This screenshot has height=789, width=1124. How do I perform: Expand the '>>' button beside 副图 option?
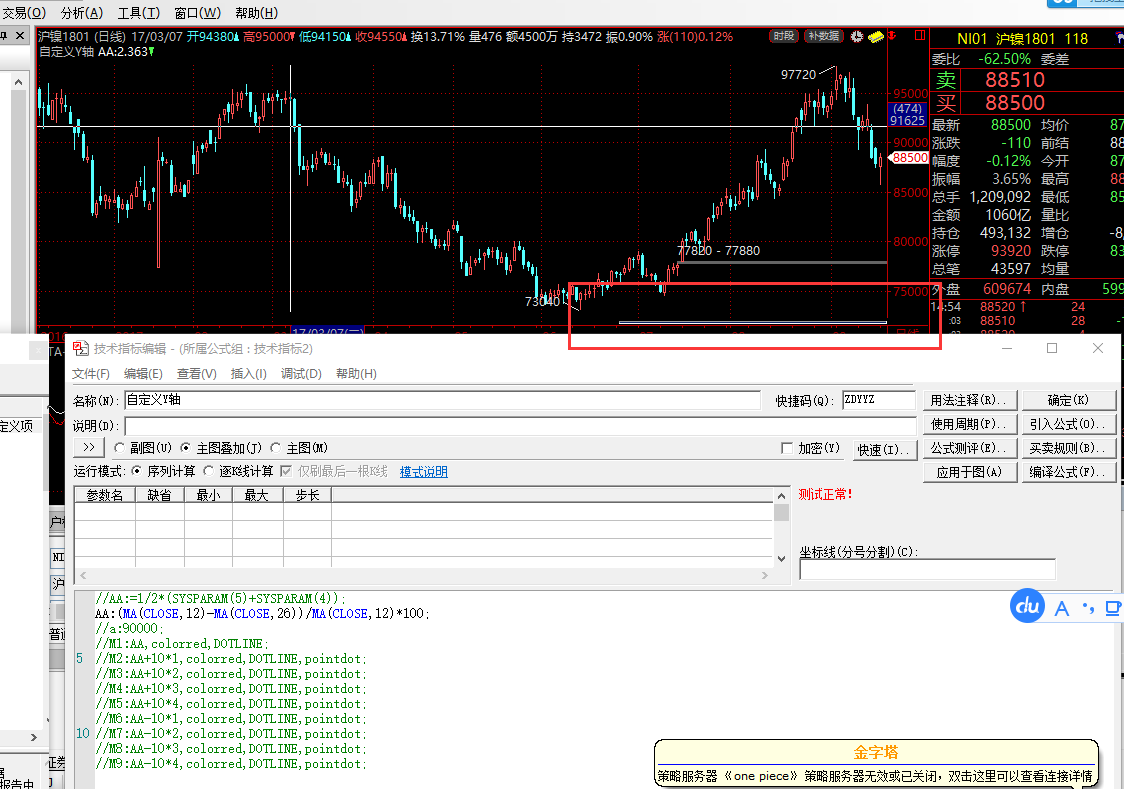[x=89, y=448]
